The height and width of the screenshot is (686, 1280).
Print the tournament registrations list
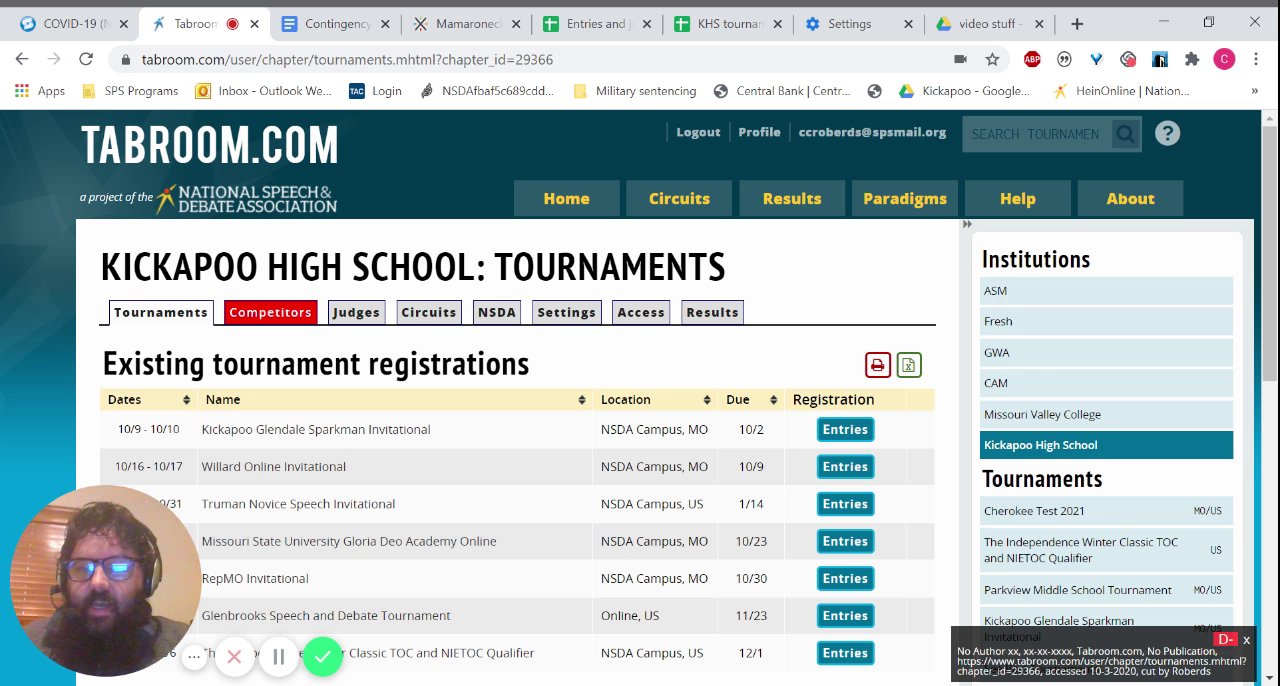[877, 365]
